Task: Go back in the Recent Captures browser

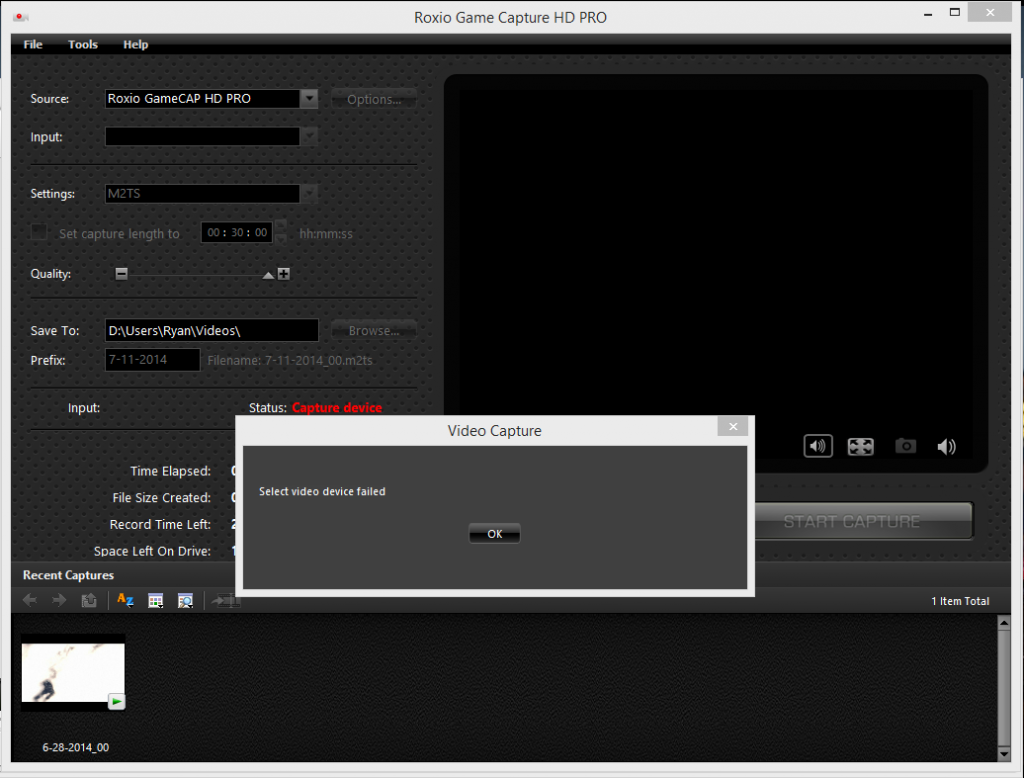Action: tap(29, 600)
